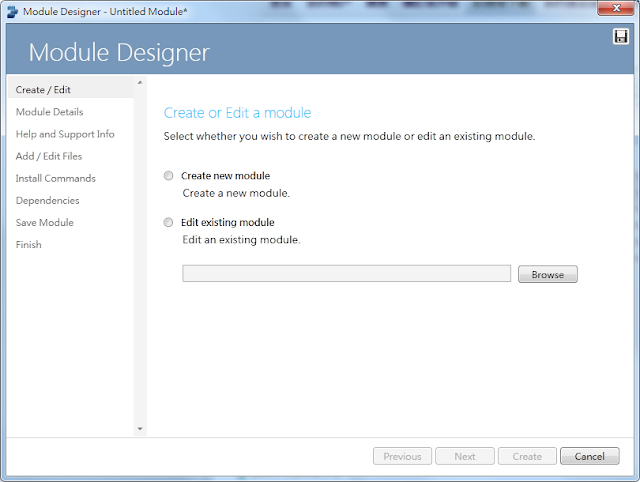Open the Create / Edit step
Image resolution: width=640 pixels, height=482 pixels.
click(x=71, y=89)
